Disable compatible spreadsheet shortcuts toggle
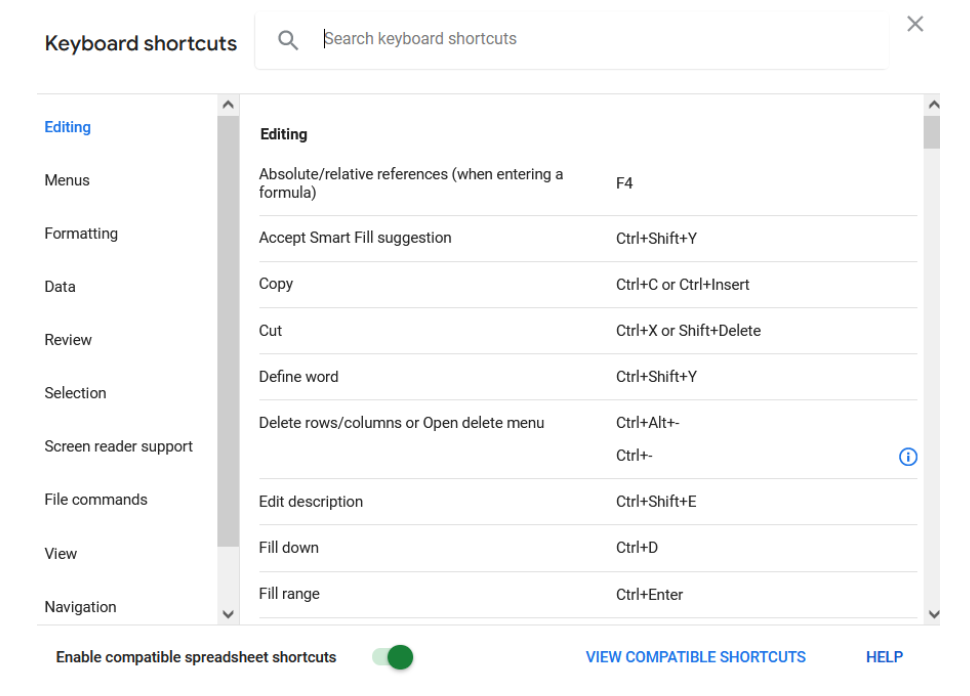Screen dimensions: 970x696 (393, 657)
